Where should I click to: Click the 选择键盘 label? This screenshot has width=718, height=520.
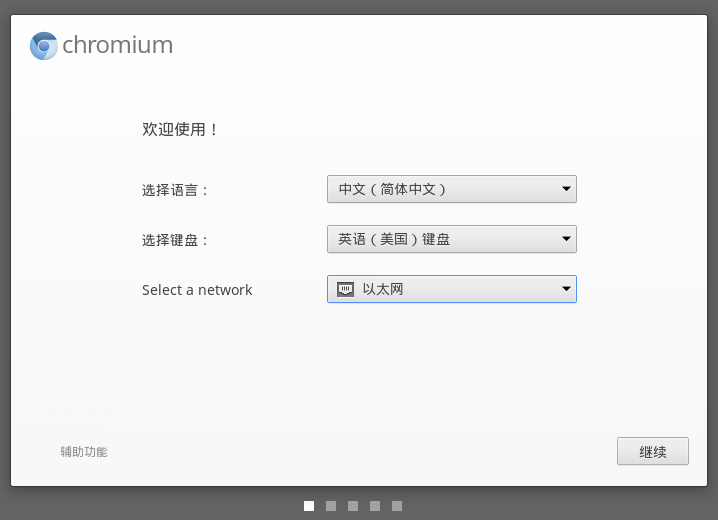tap(175, 240)
